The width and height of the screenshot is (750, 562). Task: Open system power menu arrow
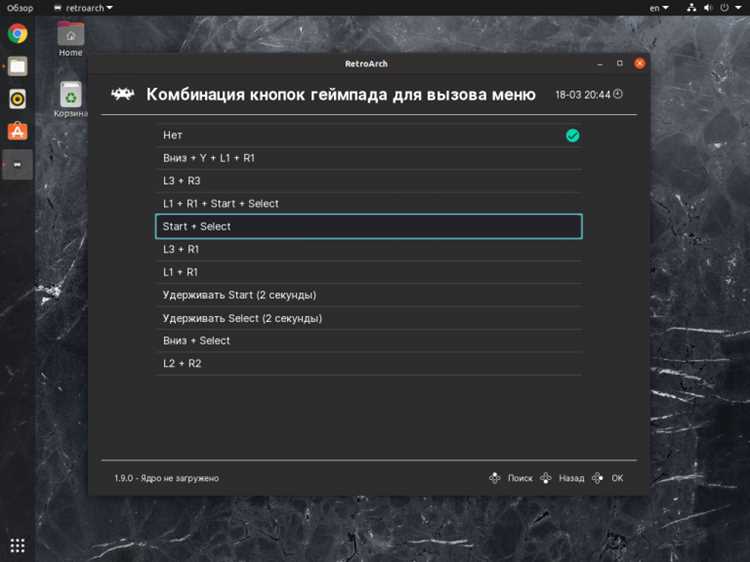click(739, 8)
